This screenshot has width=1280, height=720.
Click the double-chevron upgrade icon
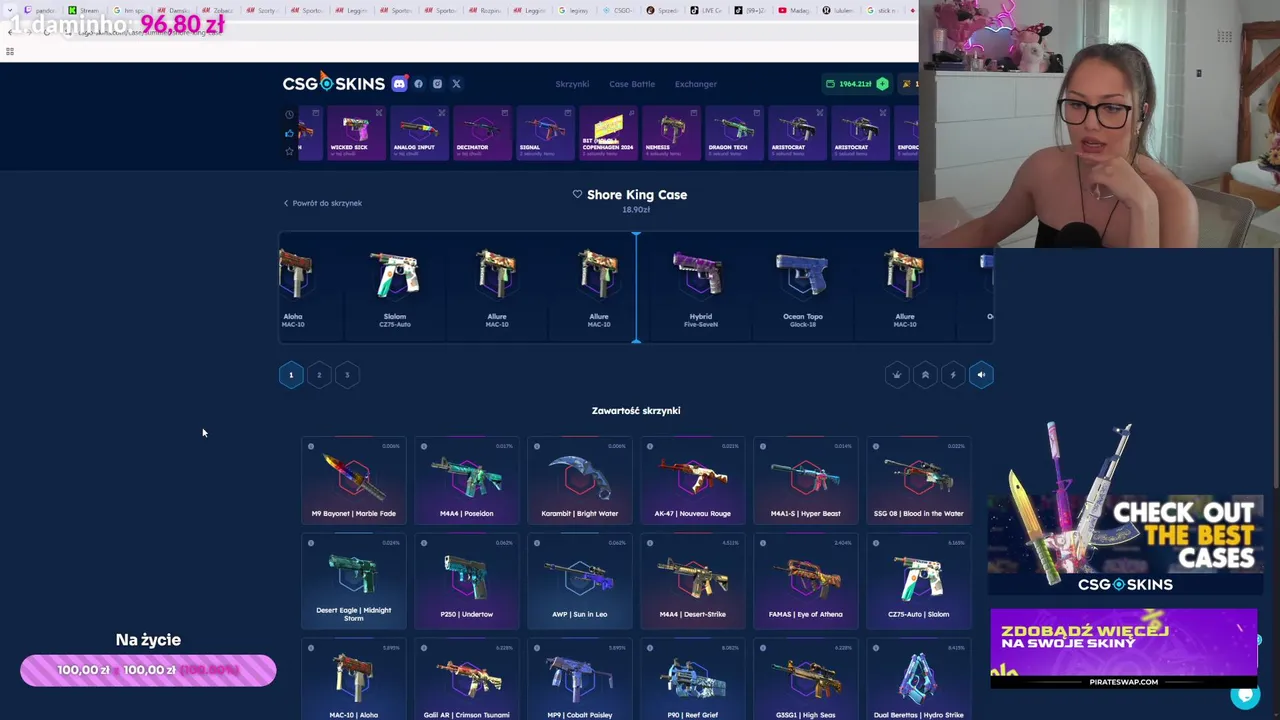pyautogui.click(x=925, y=375)
